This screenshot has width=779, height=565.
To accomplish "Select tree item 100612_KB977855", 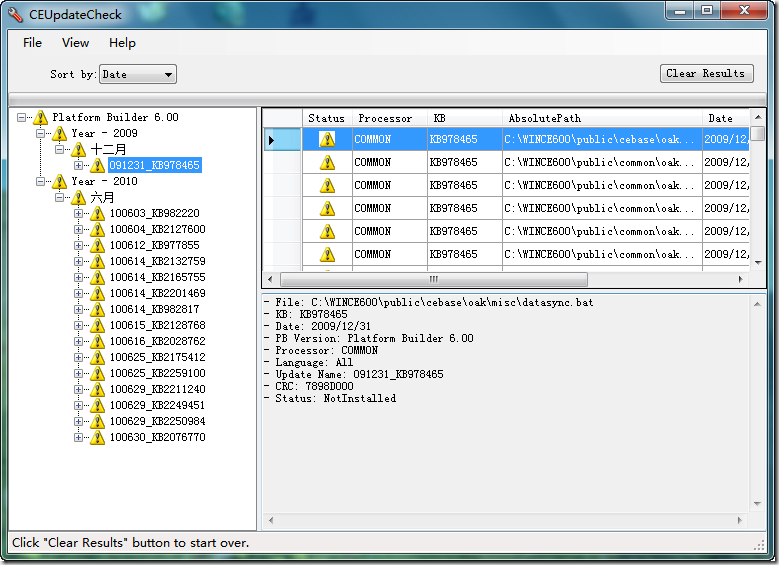I will click(155, 245).
